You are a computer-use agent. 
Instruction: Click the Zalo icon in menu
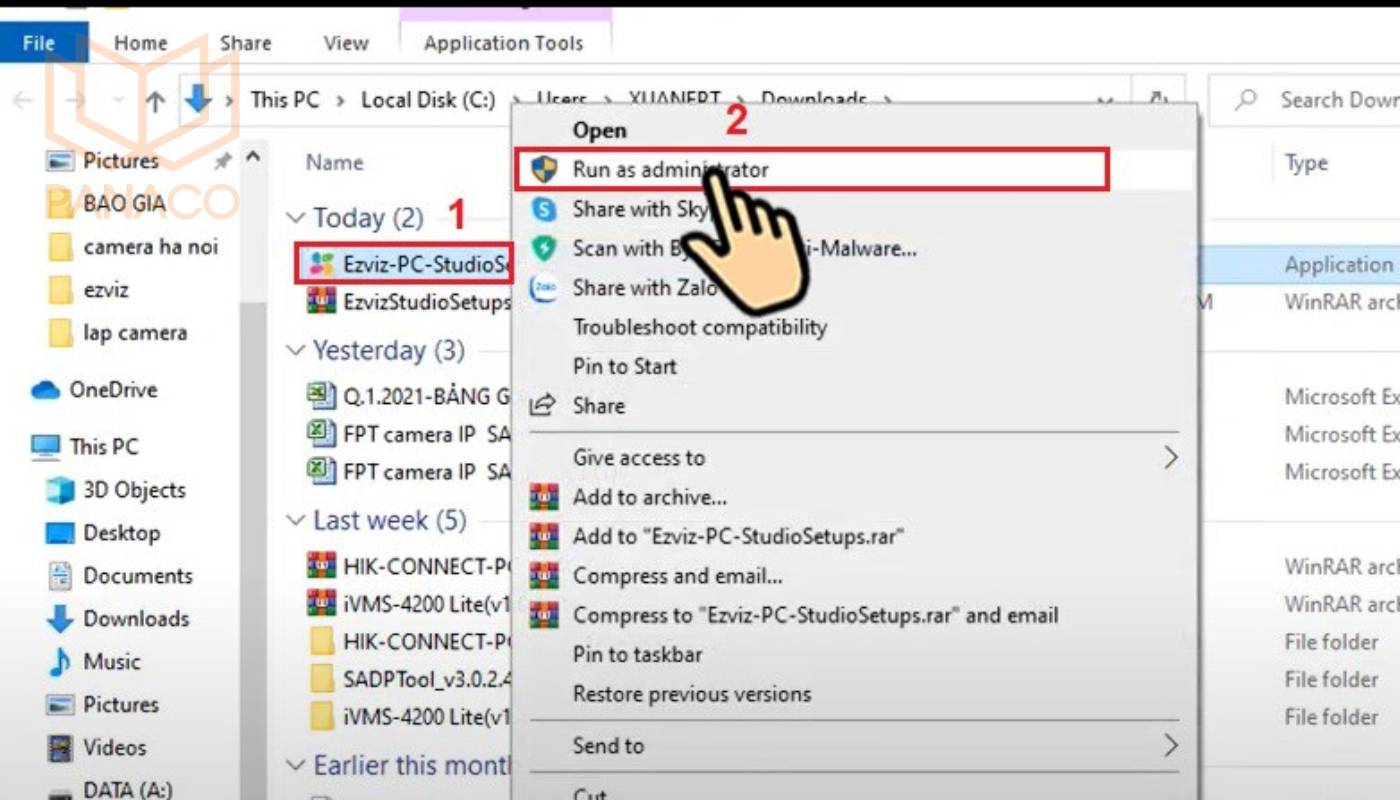pos(544,287)
